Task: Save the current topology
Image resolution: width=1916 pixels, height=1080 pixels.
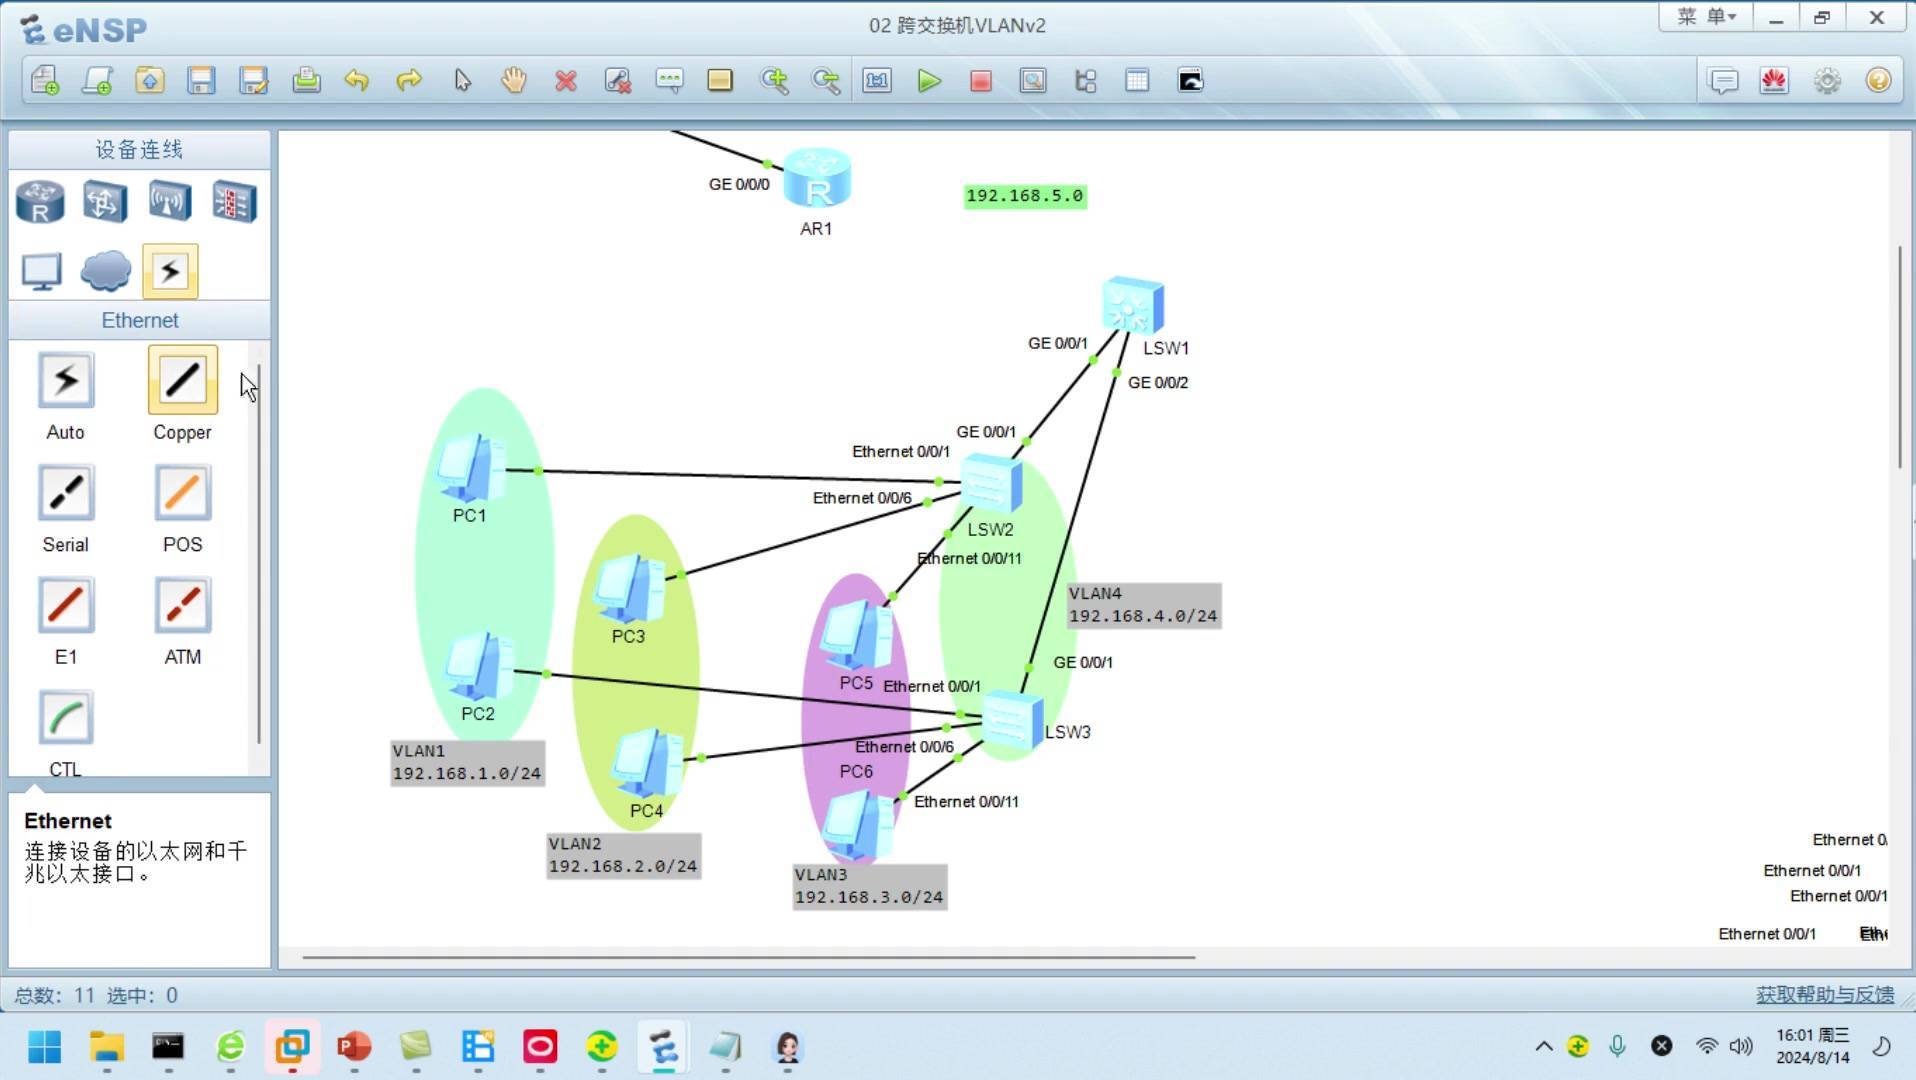Action: (x=201, y=81)
